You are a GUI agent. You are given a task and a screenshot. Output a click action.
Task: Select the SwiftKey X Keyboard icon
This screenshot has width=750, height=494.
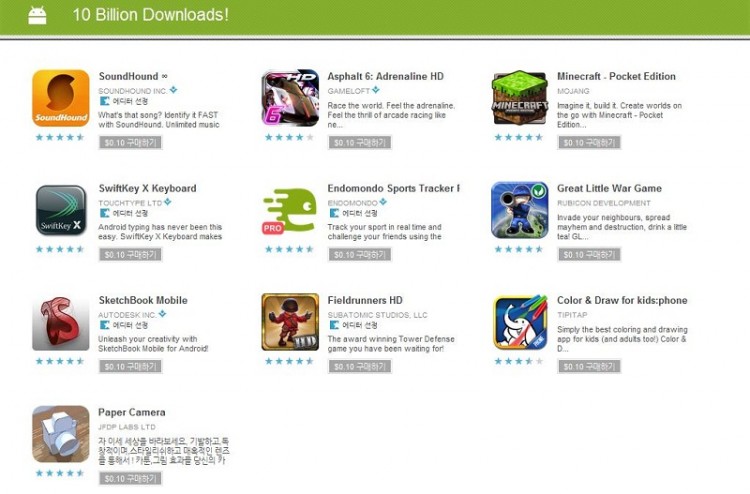pyautogui.click(x=61, y=210)
